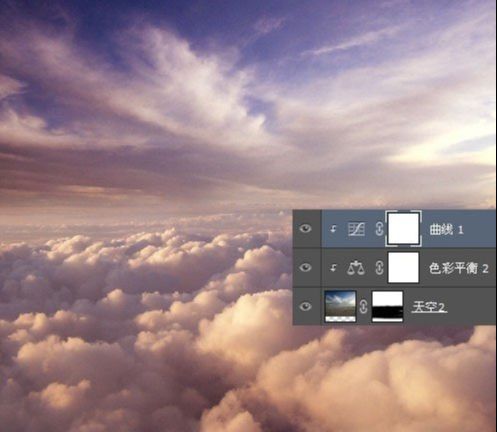Image resolution: width=497 pixels, height=432 pixels.
Task: Hide the 曲线 1 adjustment layer
Action: 305,229
